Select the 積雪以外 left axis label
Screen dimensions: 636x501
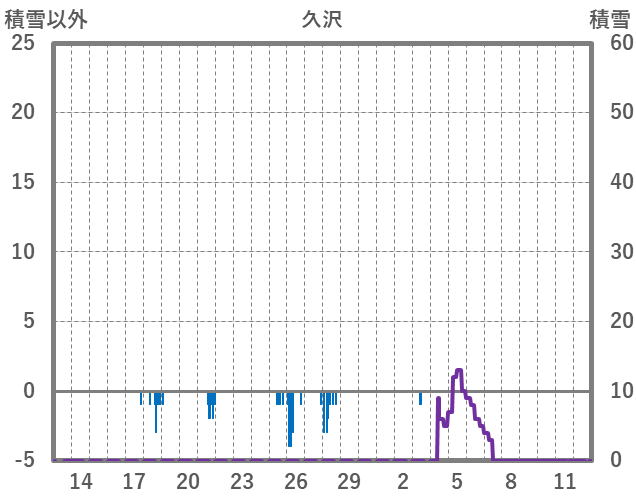coord(46,19)
